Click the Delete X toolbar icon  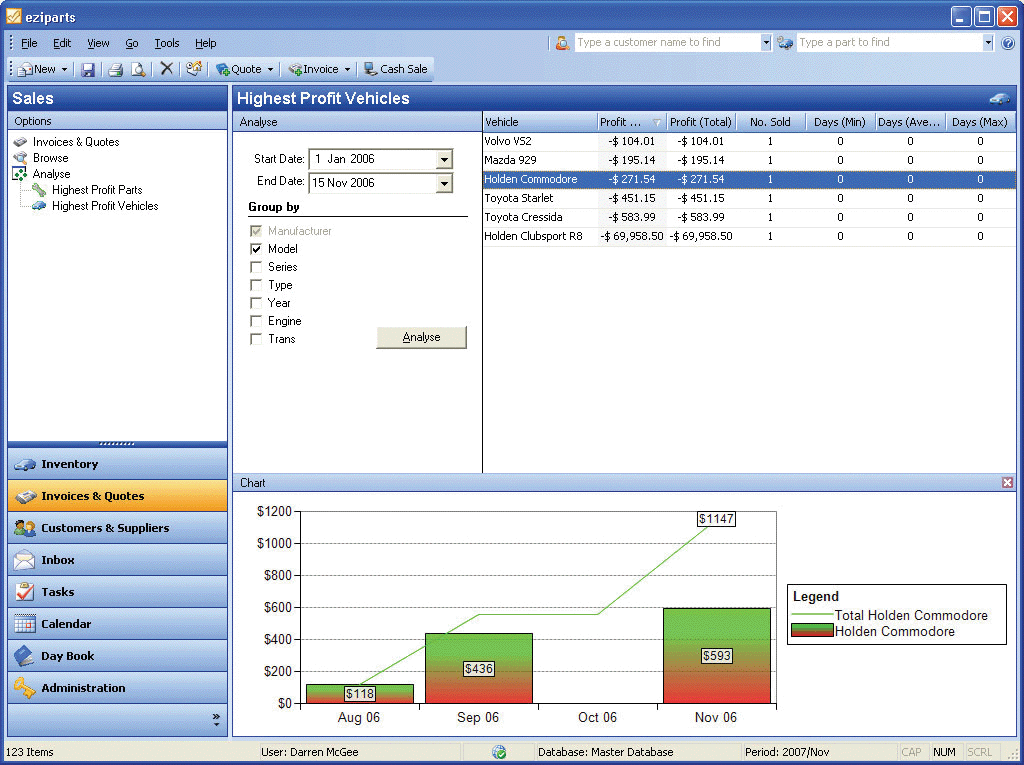tap(167, 69)
